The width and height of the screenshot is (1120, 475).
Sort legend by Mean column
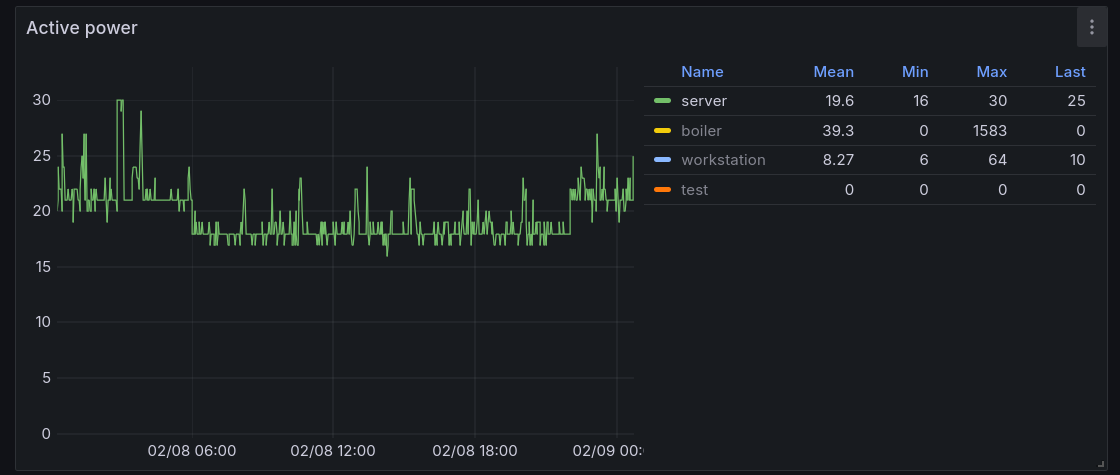[833, 72]
